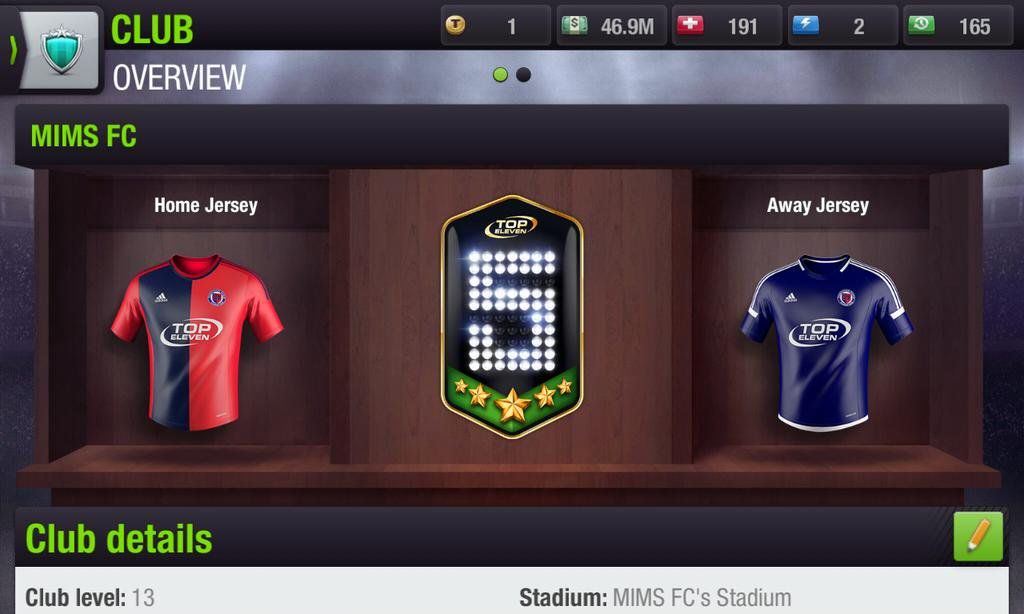Tap the blue lightning boost icon
This screenshot has width=1024, height=614.
[x=805, y=25]
